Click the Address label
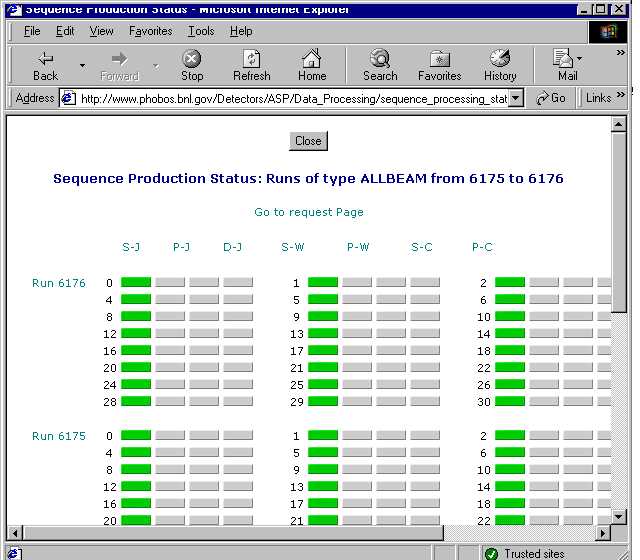 pyautogui.click(x=35, y=98)
